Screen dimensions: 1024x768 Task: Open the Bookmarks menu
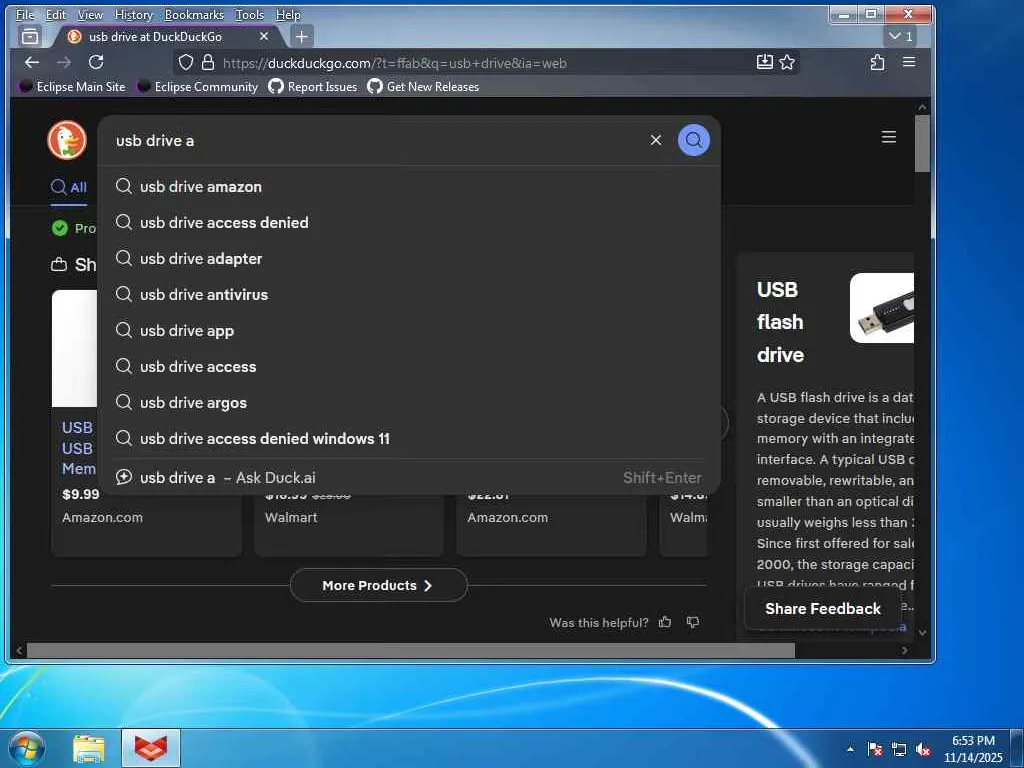(x=194, y=14)
